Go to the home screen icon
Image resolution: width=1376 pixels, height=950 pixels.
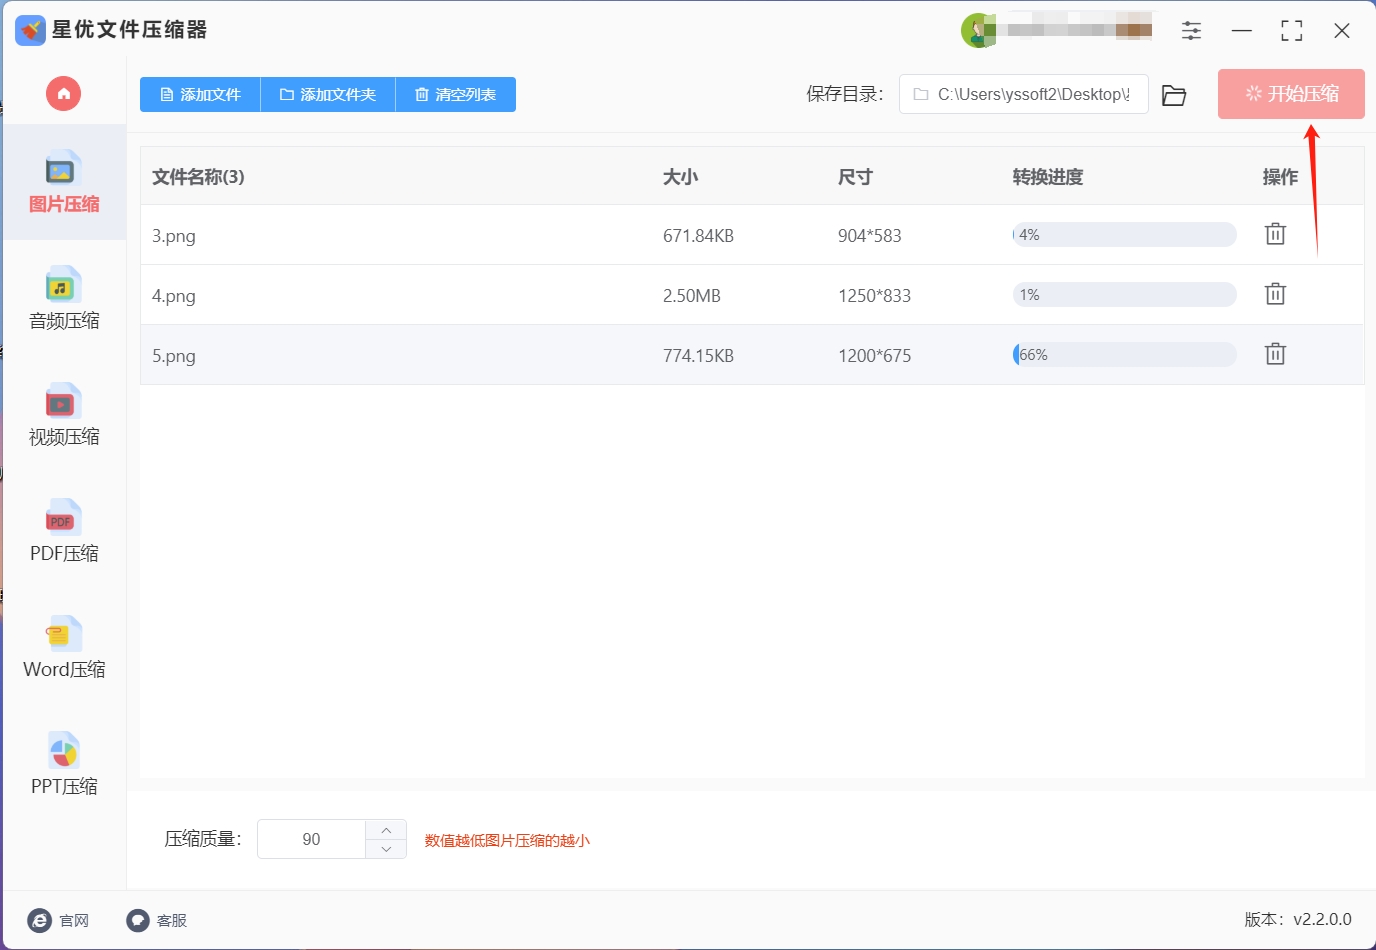(x=63, y=94)
